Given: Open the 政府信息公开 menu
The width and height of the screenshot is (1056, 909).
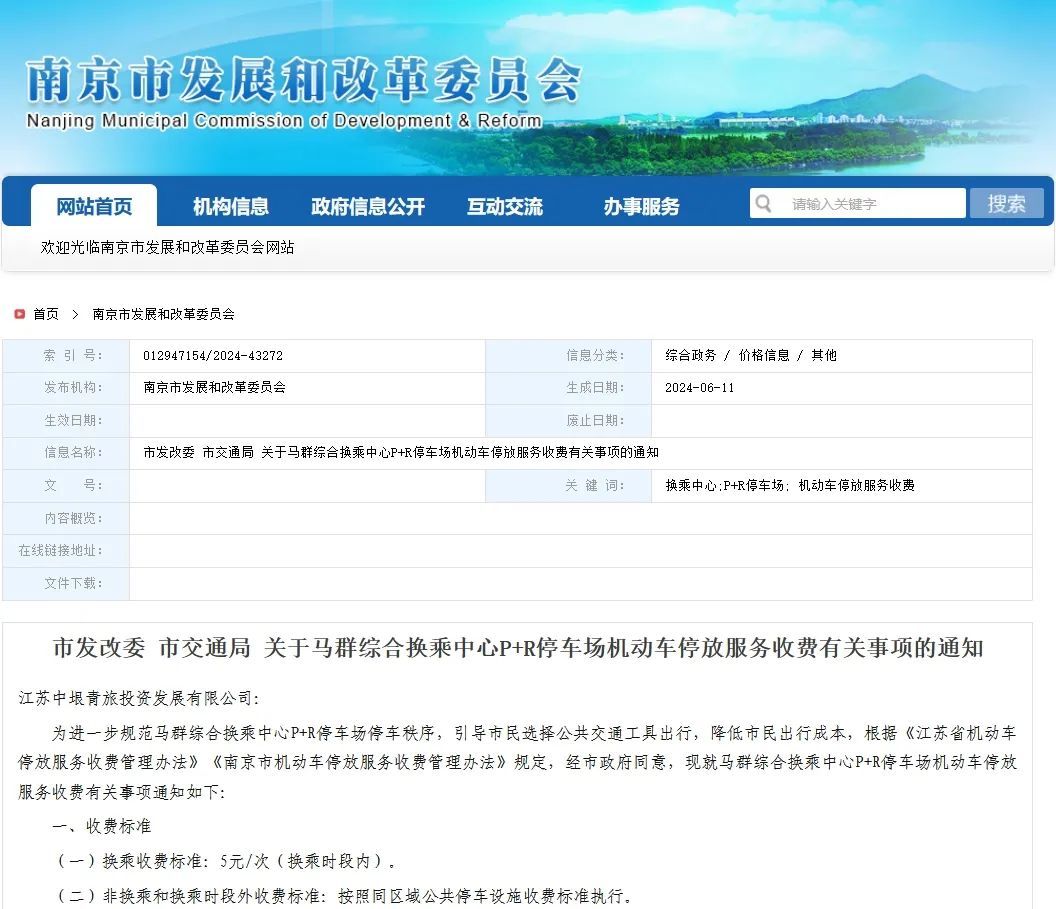Looking at the screenshot, I should [368, 206].
